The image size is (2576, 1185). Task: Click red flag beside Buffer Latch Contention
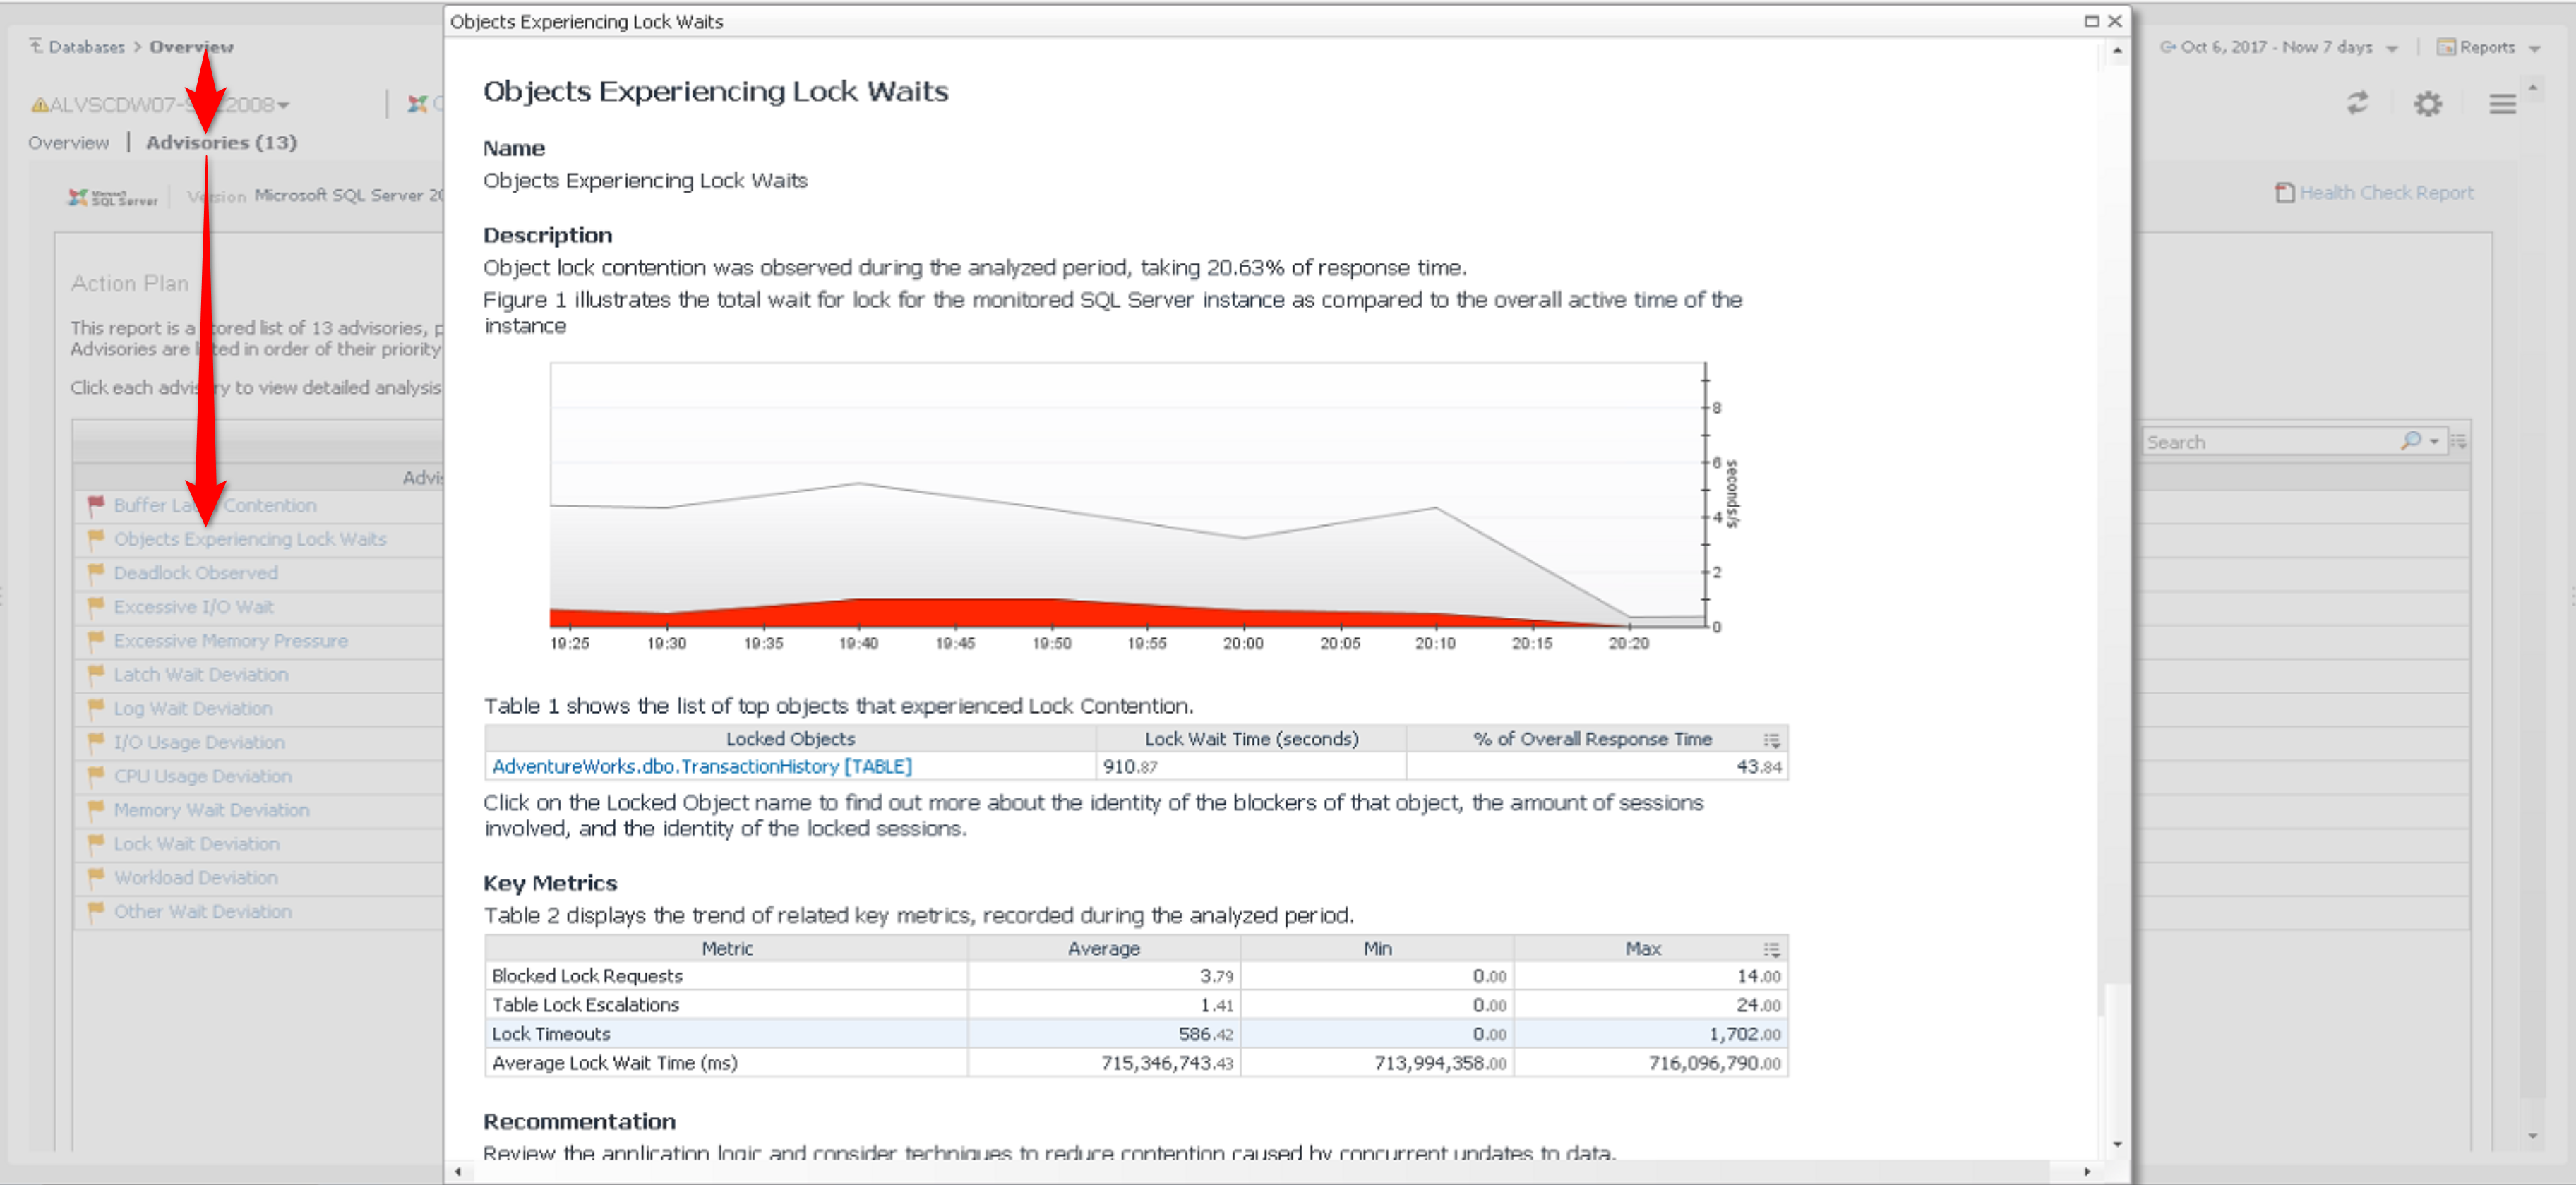click(x=96, y=505)
